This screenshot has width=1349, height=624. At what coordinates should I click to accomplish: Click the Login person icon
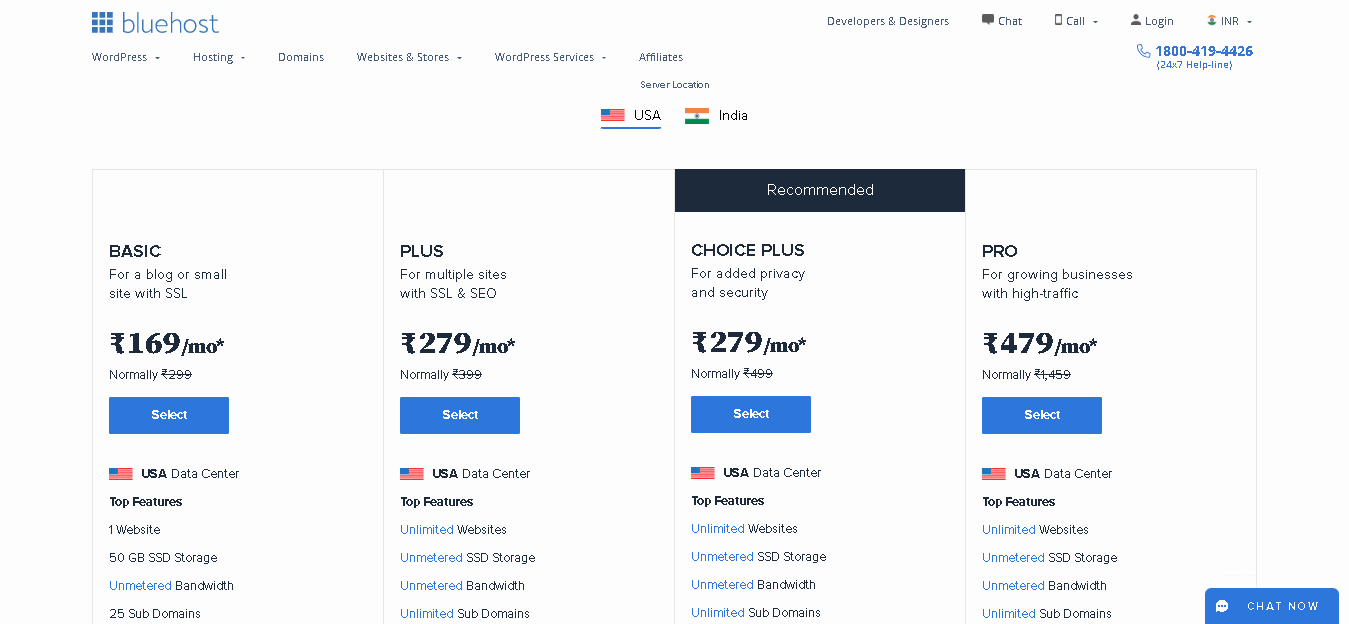1136,20
